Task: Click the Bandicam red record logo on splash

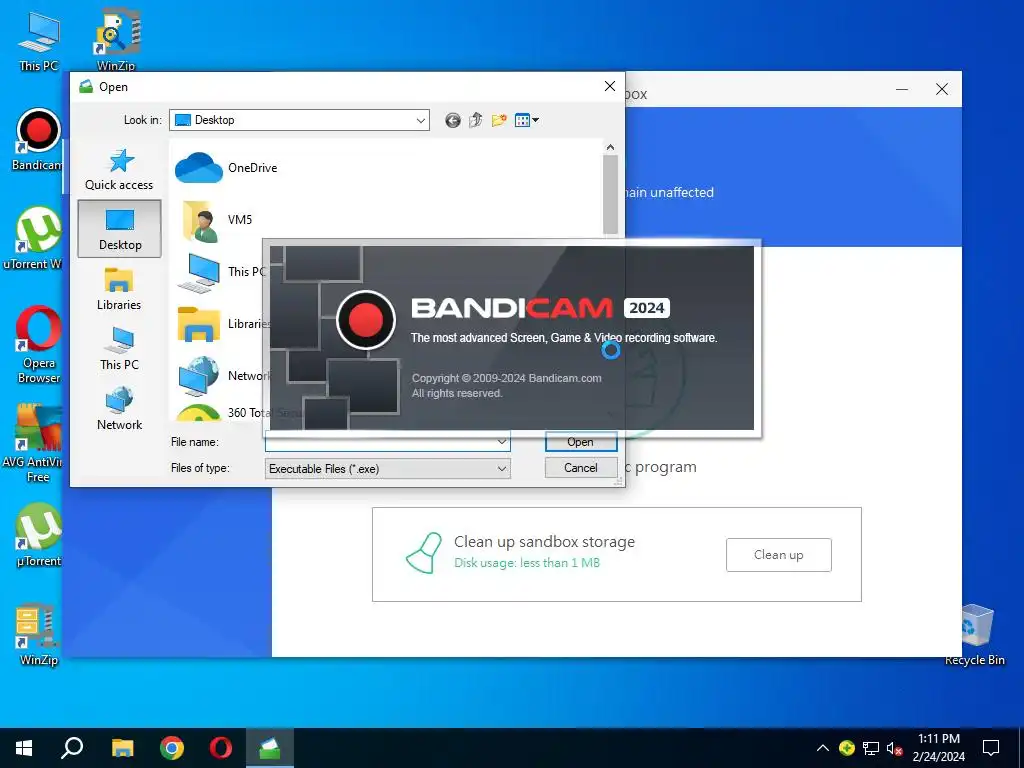Action: (366, 320)
